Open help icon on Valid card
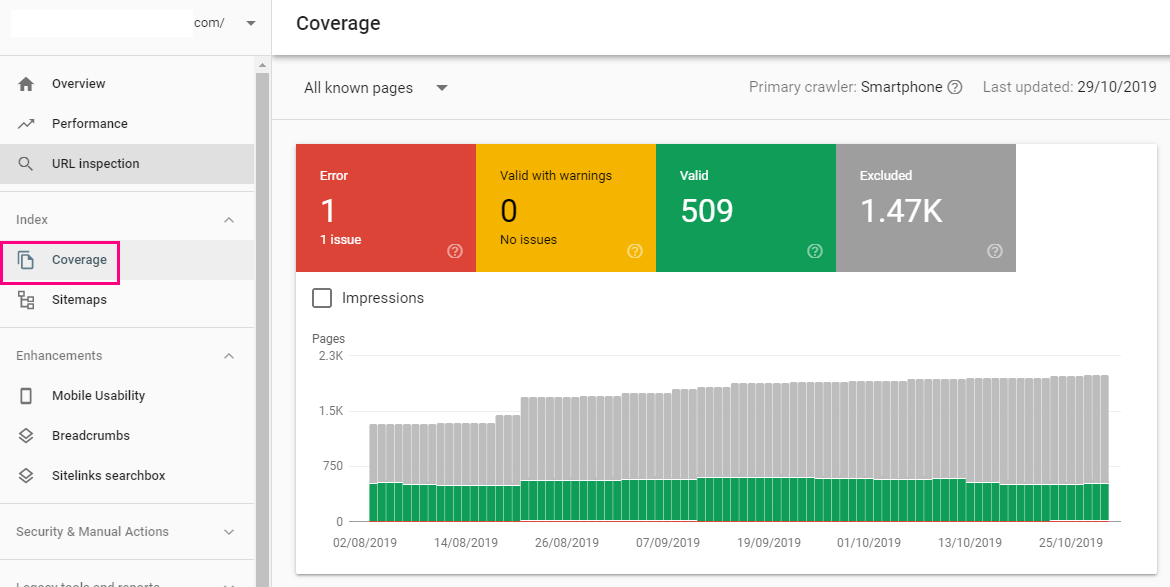This screenshot has height=587, width=1170. tap(815, 251)
